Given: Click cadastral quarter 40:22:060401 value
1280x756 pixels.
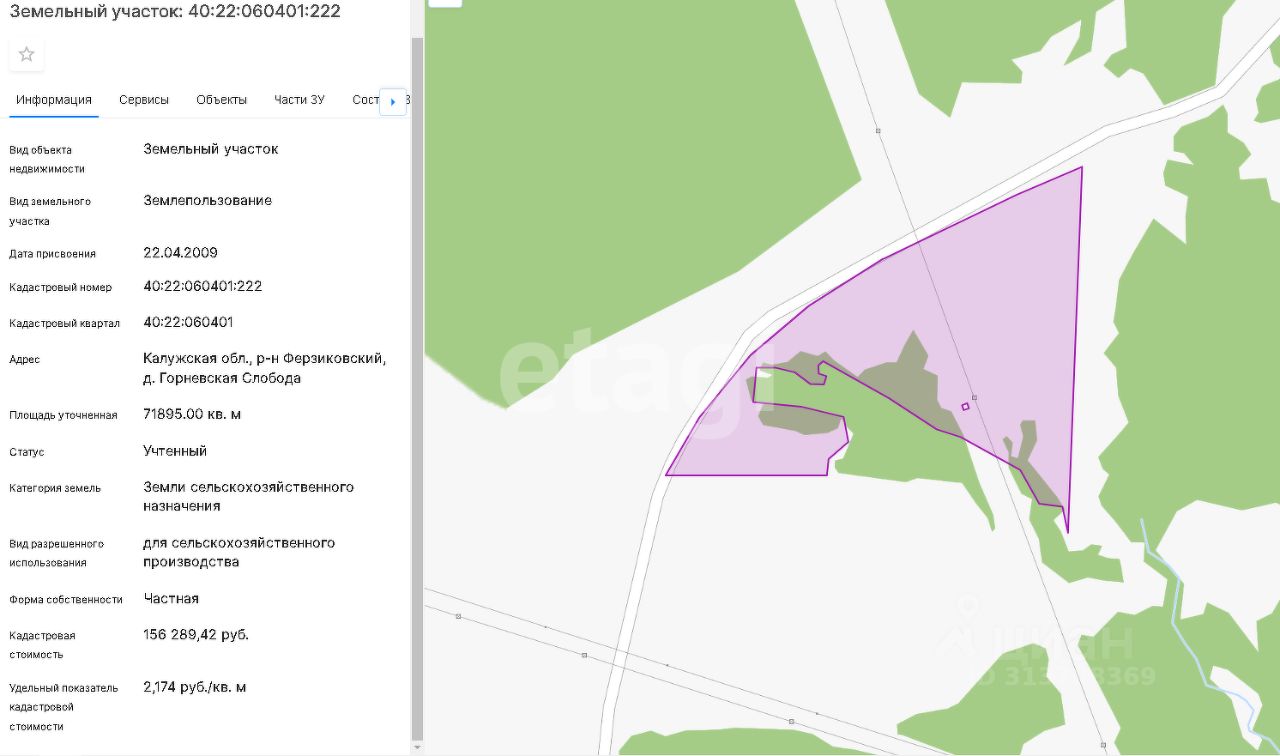Looking at the screenshot, I should coord(188,322).
